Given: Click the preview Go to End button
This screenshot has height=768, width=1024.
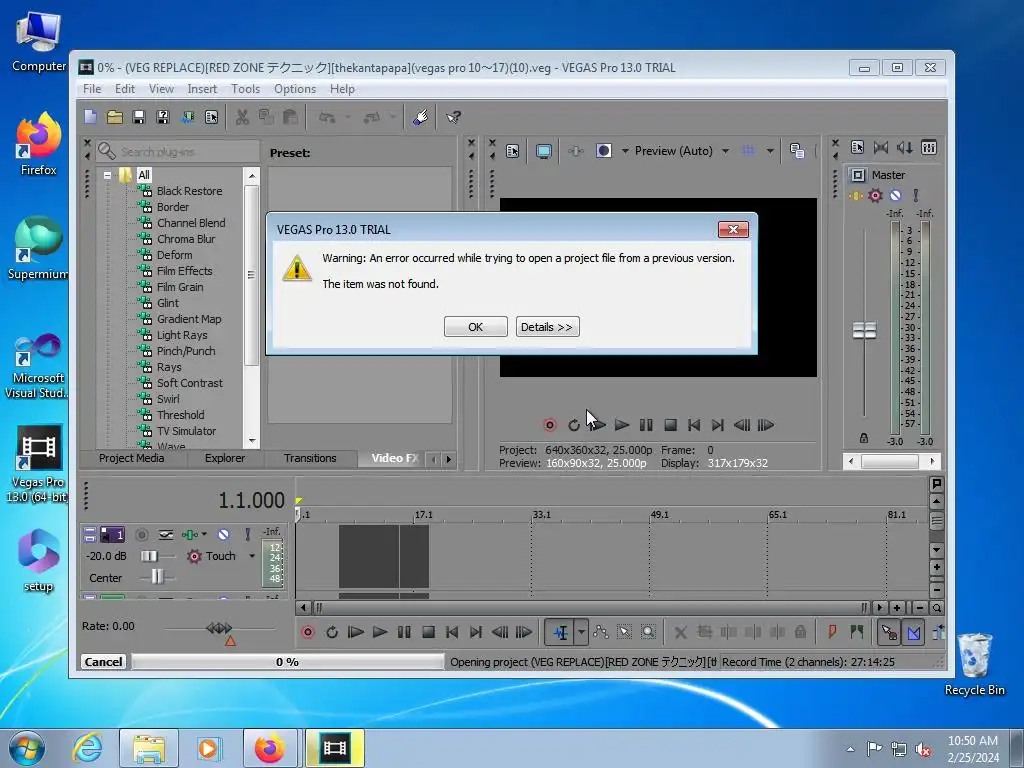Looking at the screenshot, I should 718,425.
